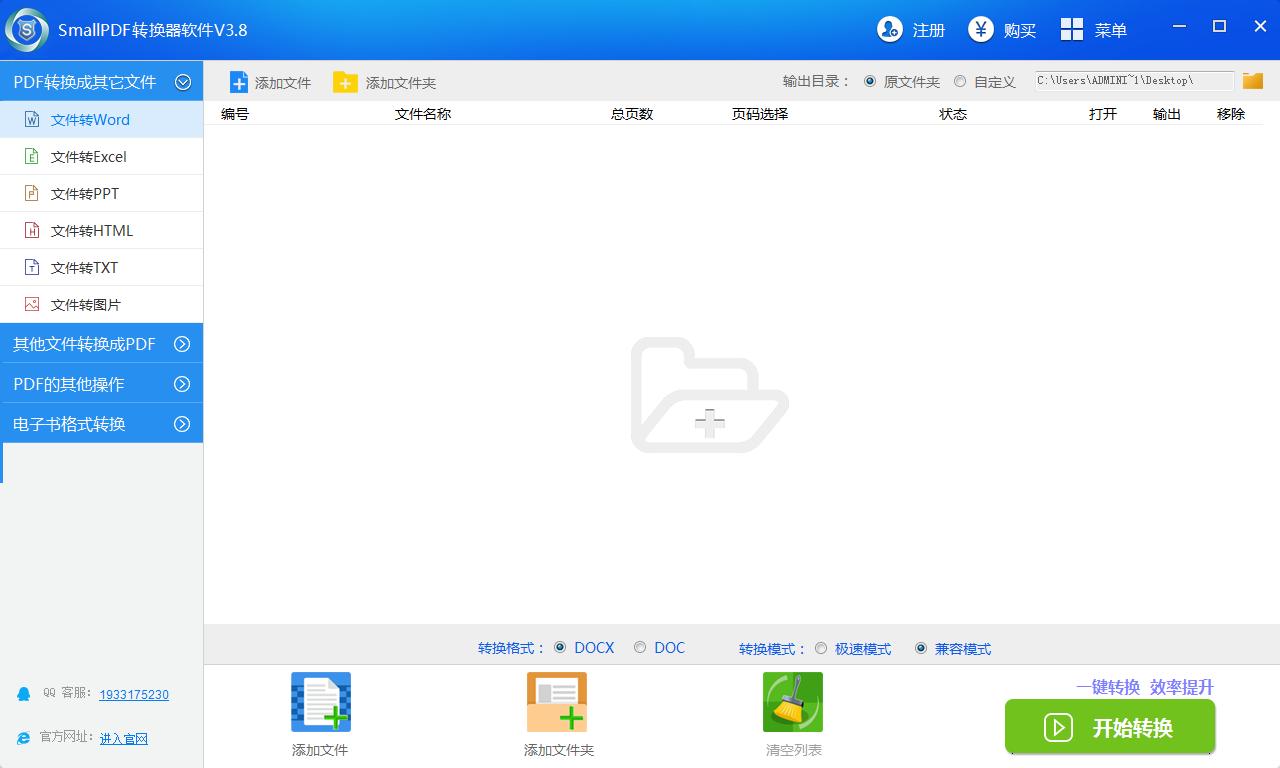This screenshot has width=1280, height=768.
Task: Click the 清空列表 broom icon
Action: [792, 702]
